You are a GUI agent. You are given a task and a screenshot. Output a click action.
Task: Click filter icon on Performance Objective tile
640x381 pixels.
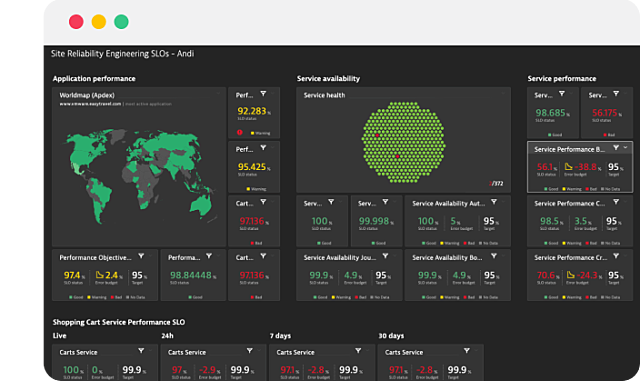(x=141, y=256)
